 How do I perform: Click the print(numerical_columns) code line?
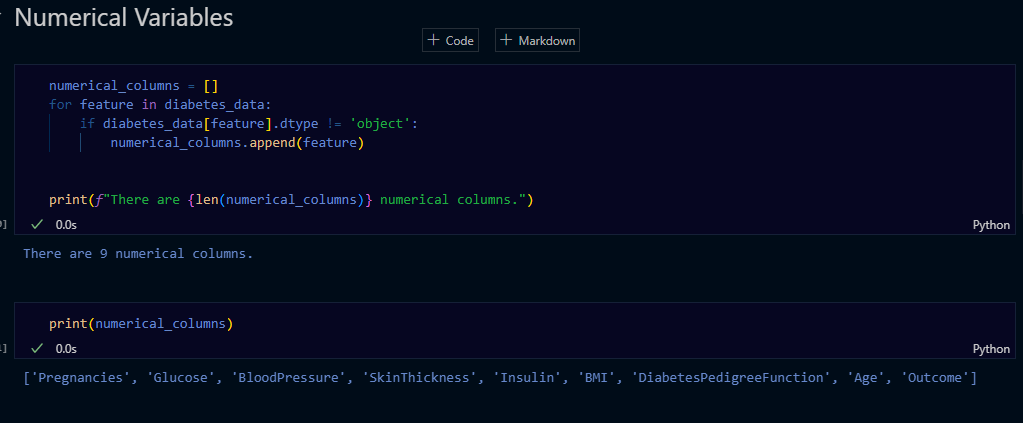[x=141, y=323]
